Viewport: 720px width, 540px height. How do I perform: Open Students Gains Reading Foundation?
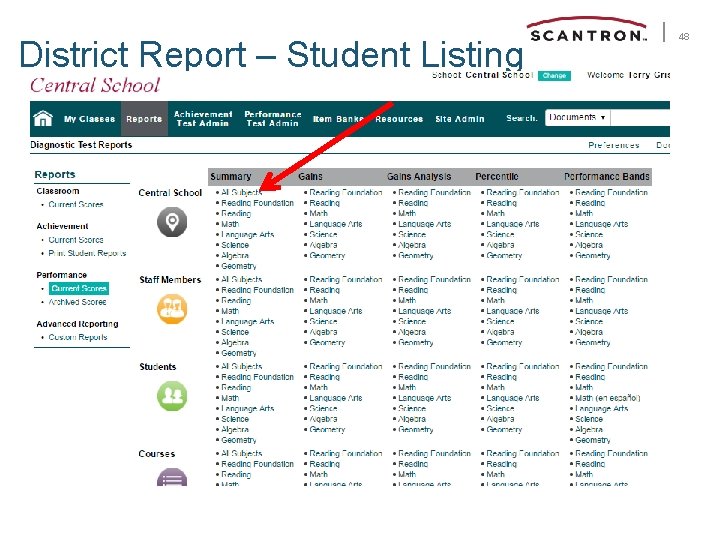point(345,366)
